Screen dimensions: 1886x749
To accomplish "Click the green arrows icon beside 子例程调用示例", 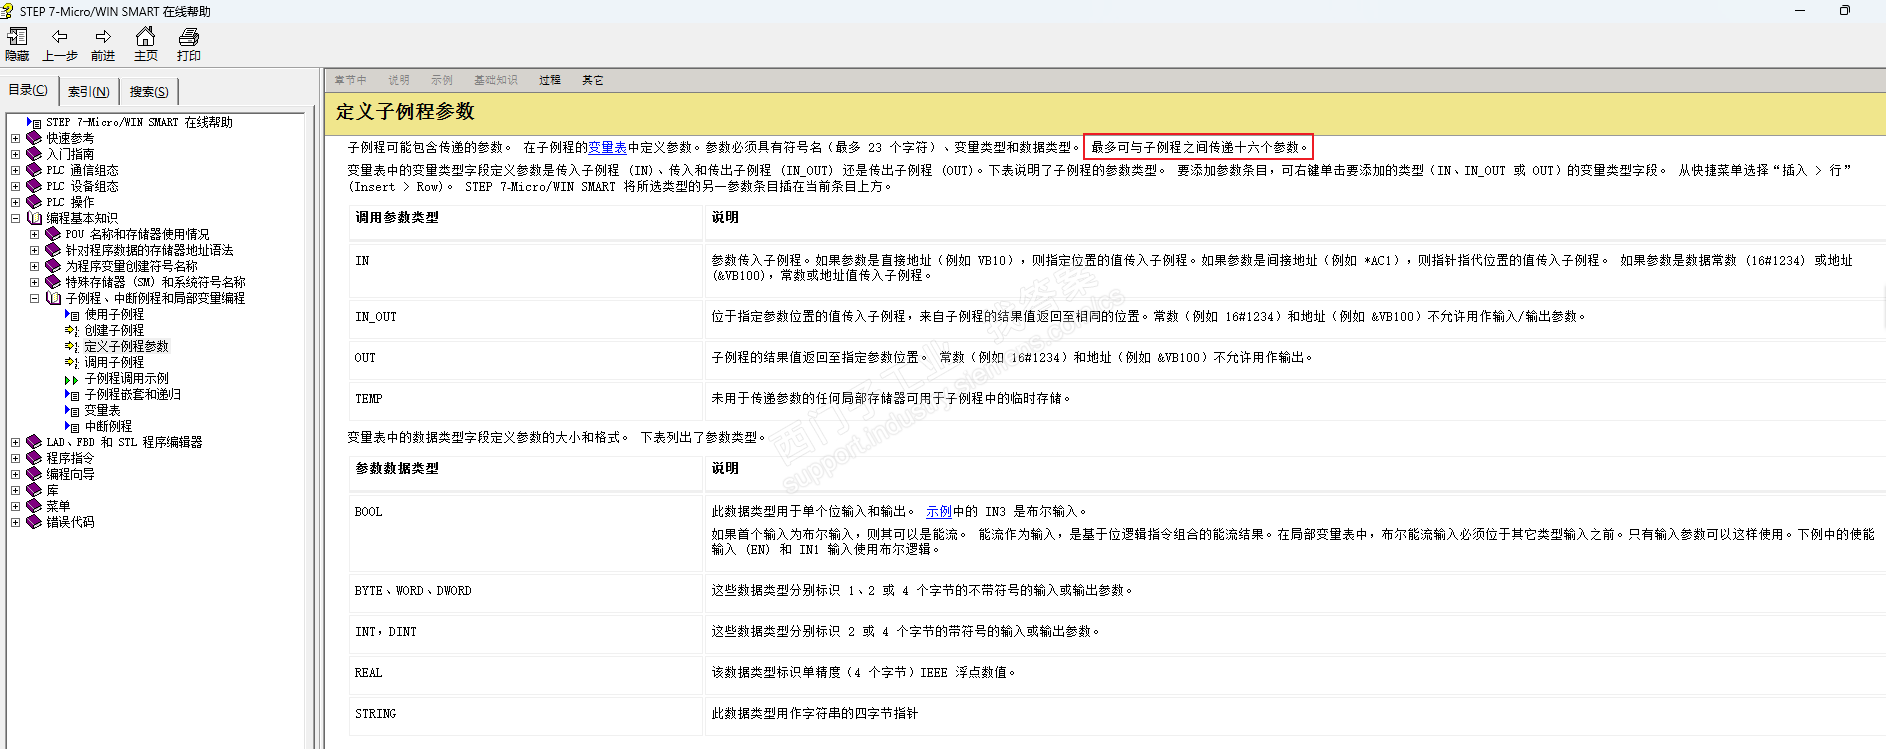I will click(x=72, y=379).
